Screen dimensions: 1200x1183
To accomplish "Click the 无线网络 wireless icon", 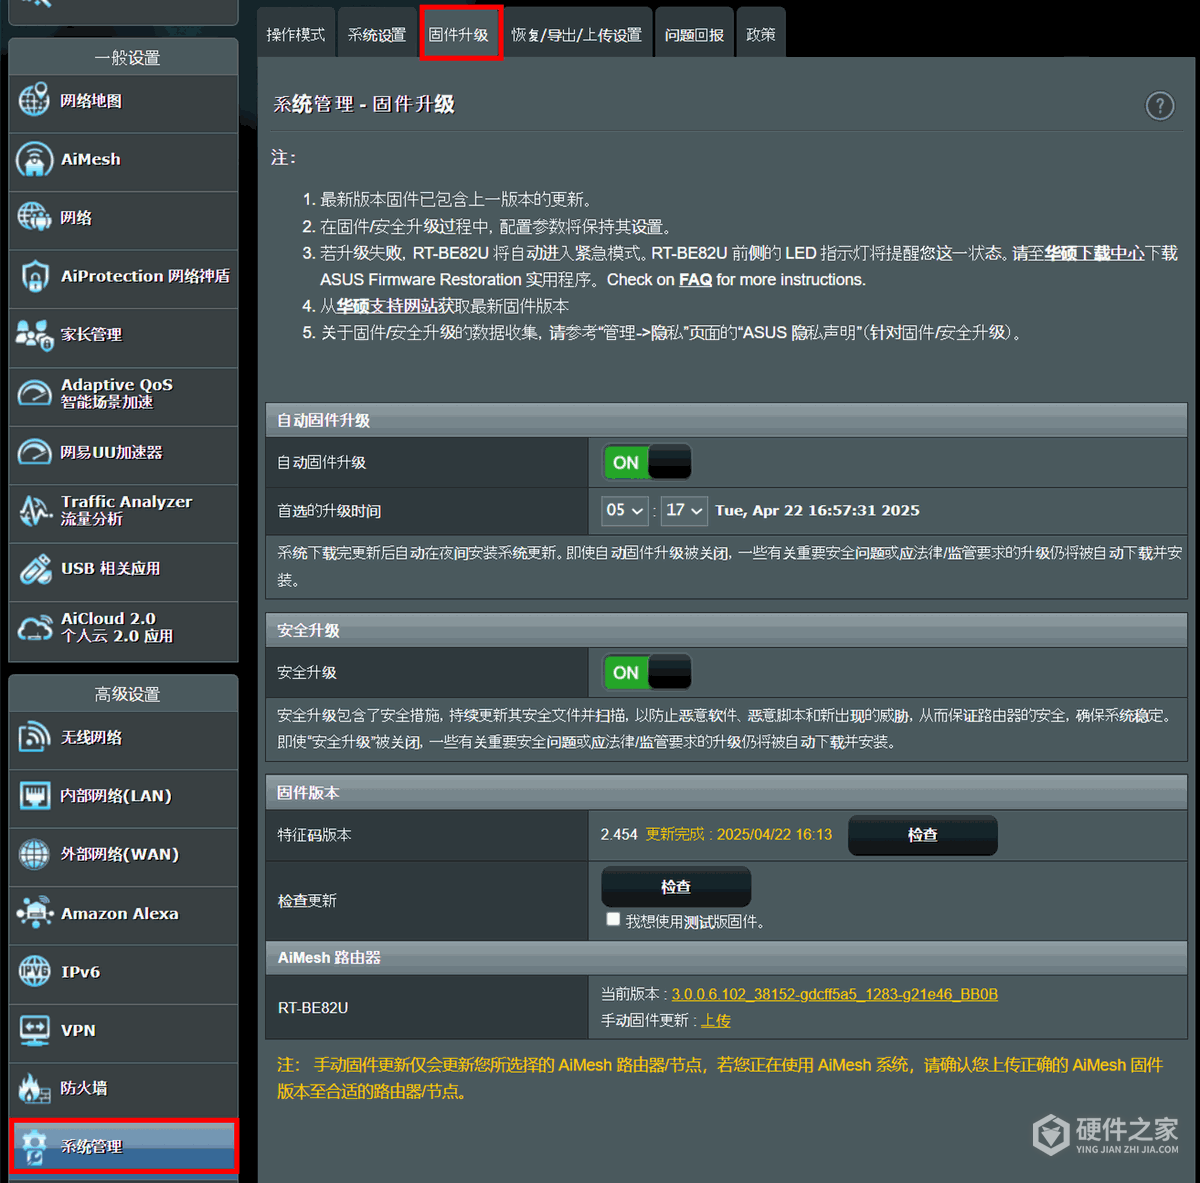I will point(34,737).
